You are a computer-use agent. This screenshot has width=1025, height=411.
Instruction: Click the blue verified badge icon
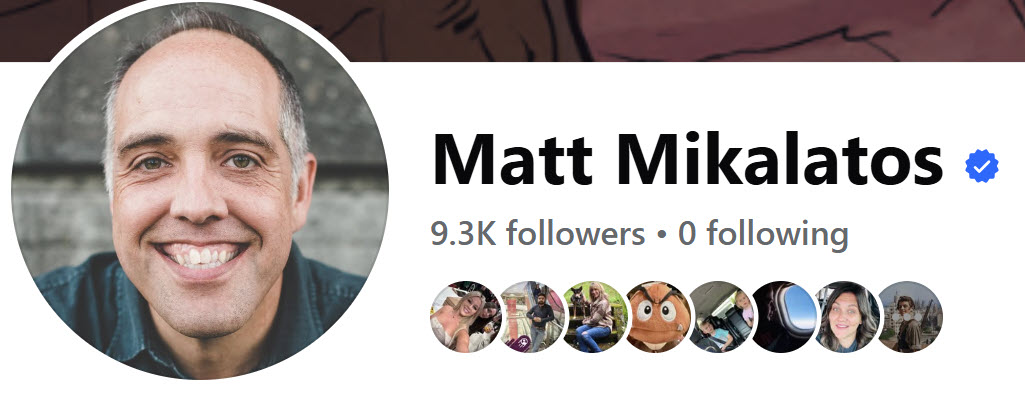[982, 167]
